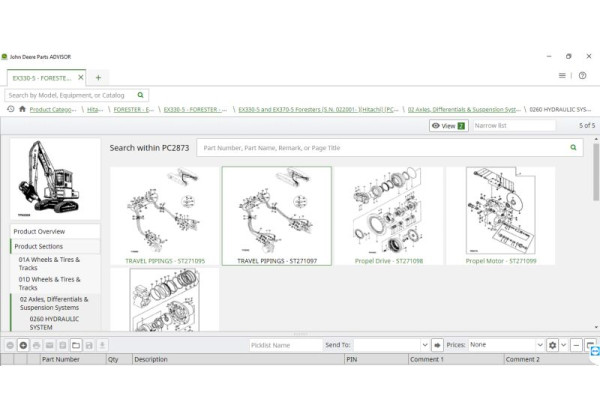Screen dimensions: 600x419
Task: Click the add plus icon in picklist toolbar
Action: click(x=23, y=345)
